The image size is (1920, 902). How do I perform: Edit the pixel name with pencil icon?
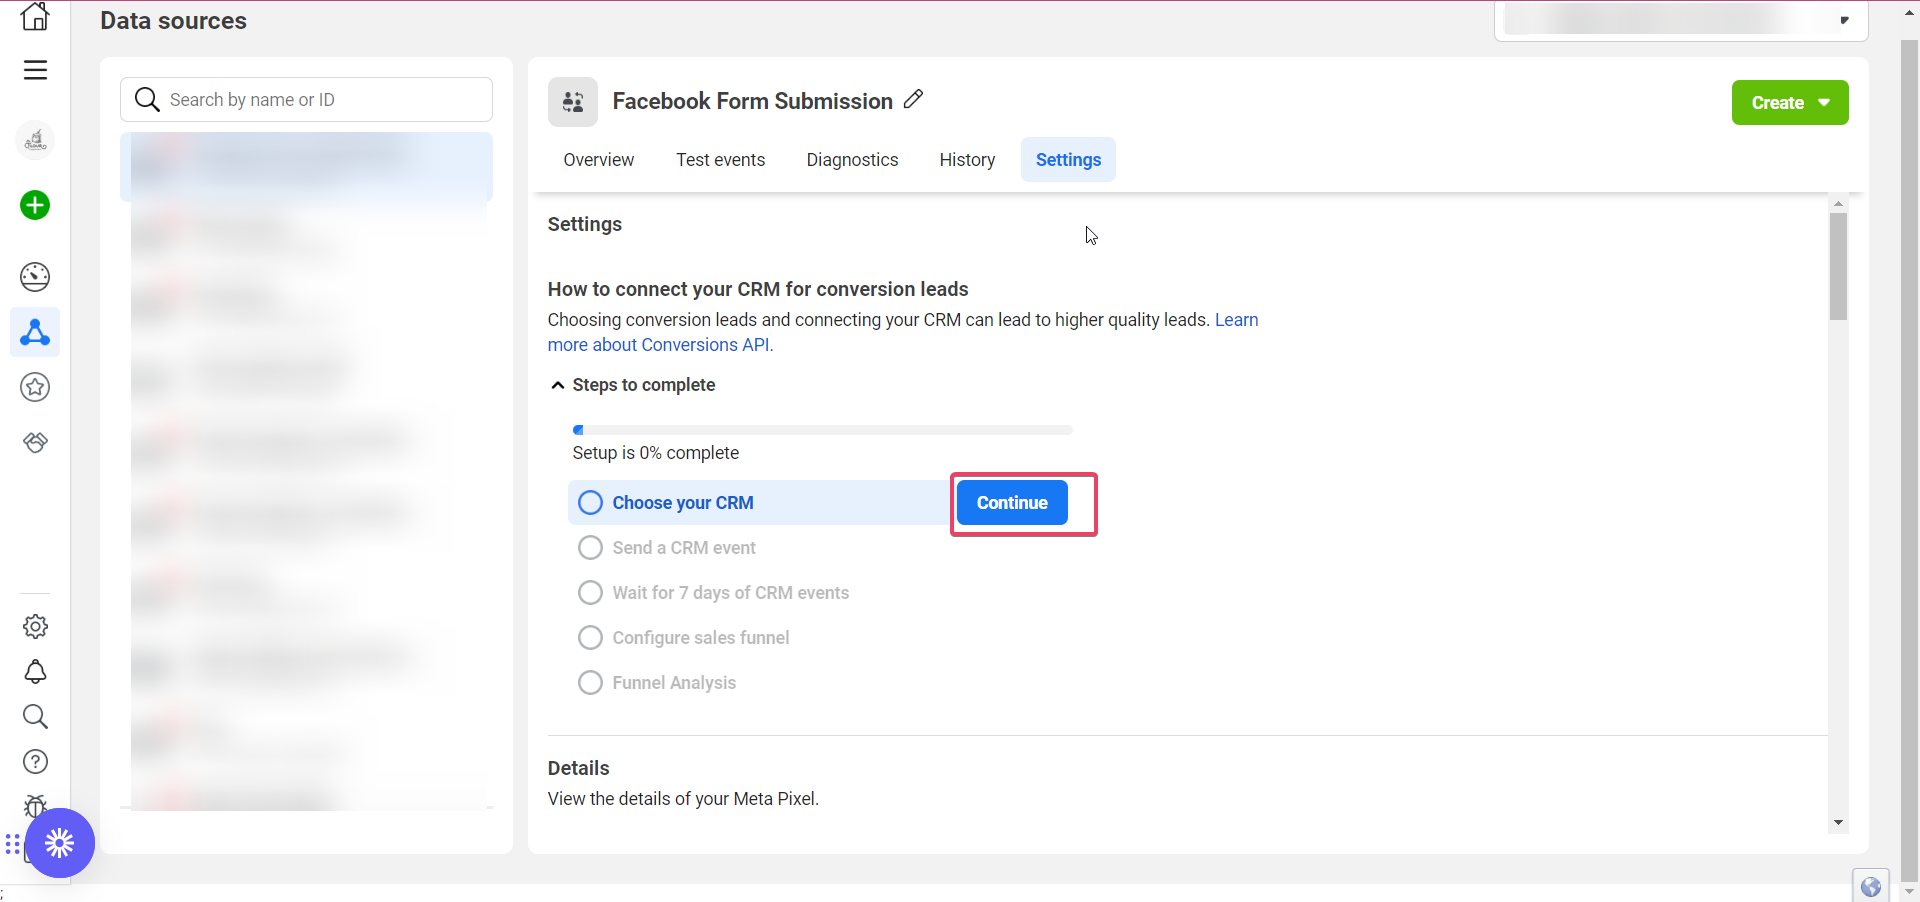(x=913, y=99)
